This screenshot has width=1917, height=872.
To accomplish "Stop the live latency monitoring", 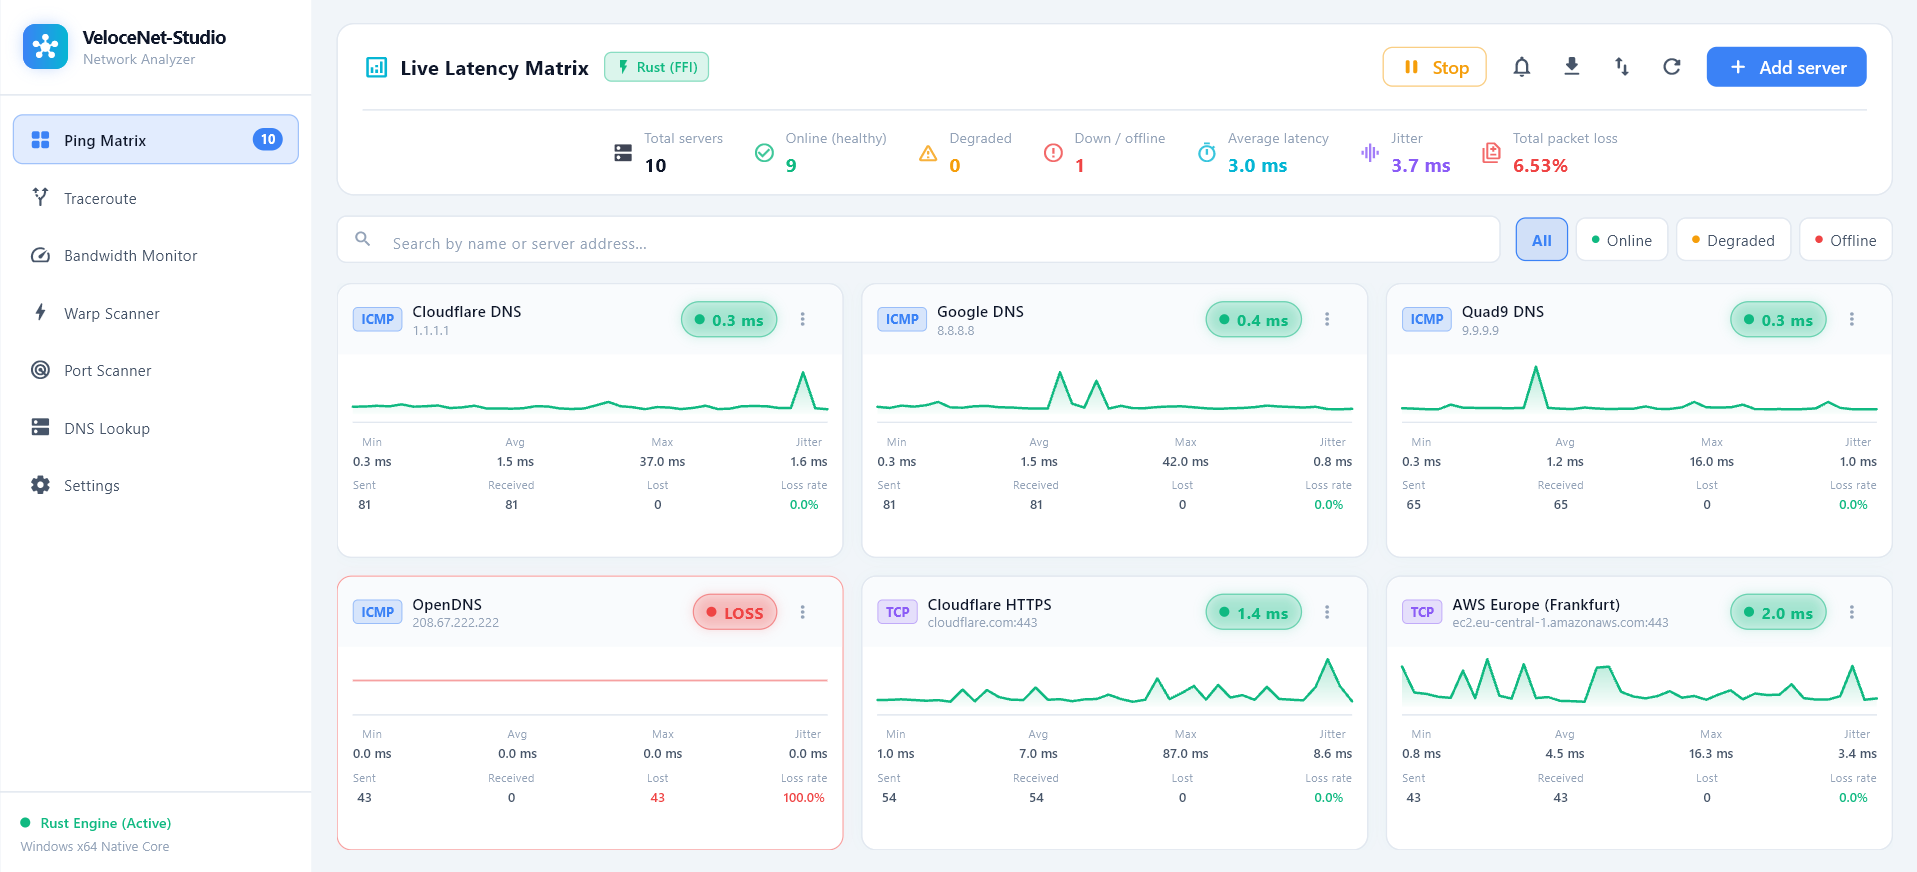I will point(1435,67).
